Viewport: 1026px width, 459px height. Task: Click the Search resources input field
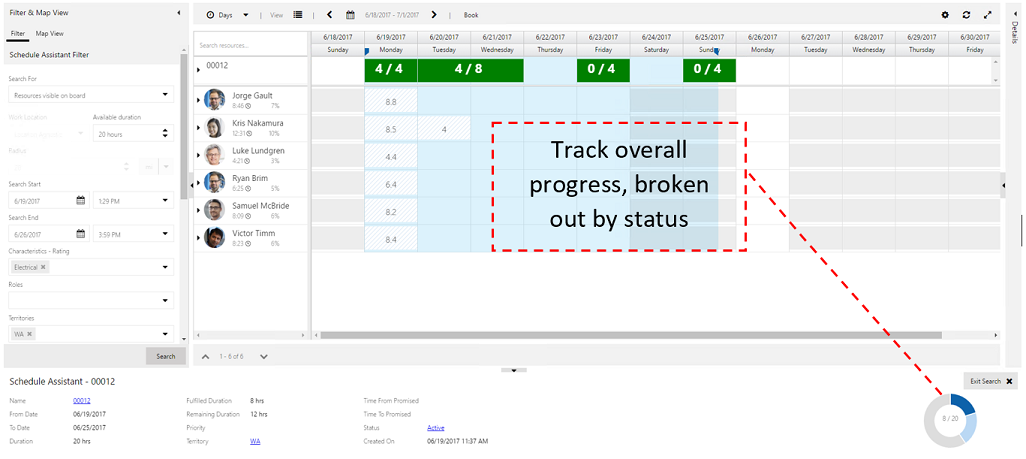(250, 45)
